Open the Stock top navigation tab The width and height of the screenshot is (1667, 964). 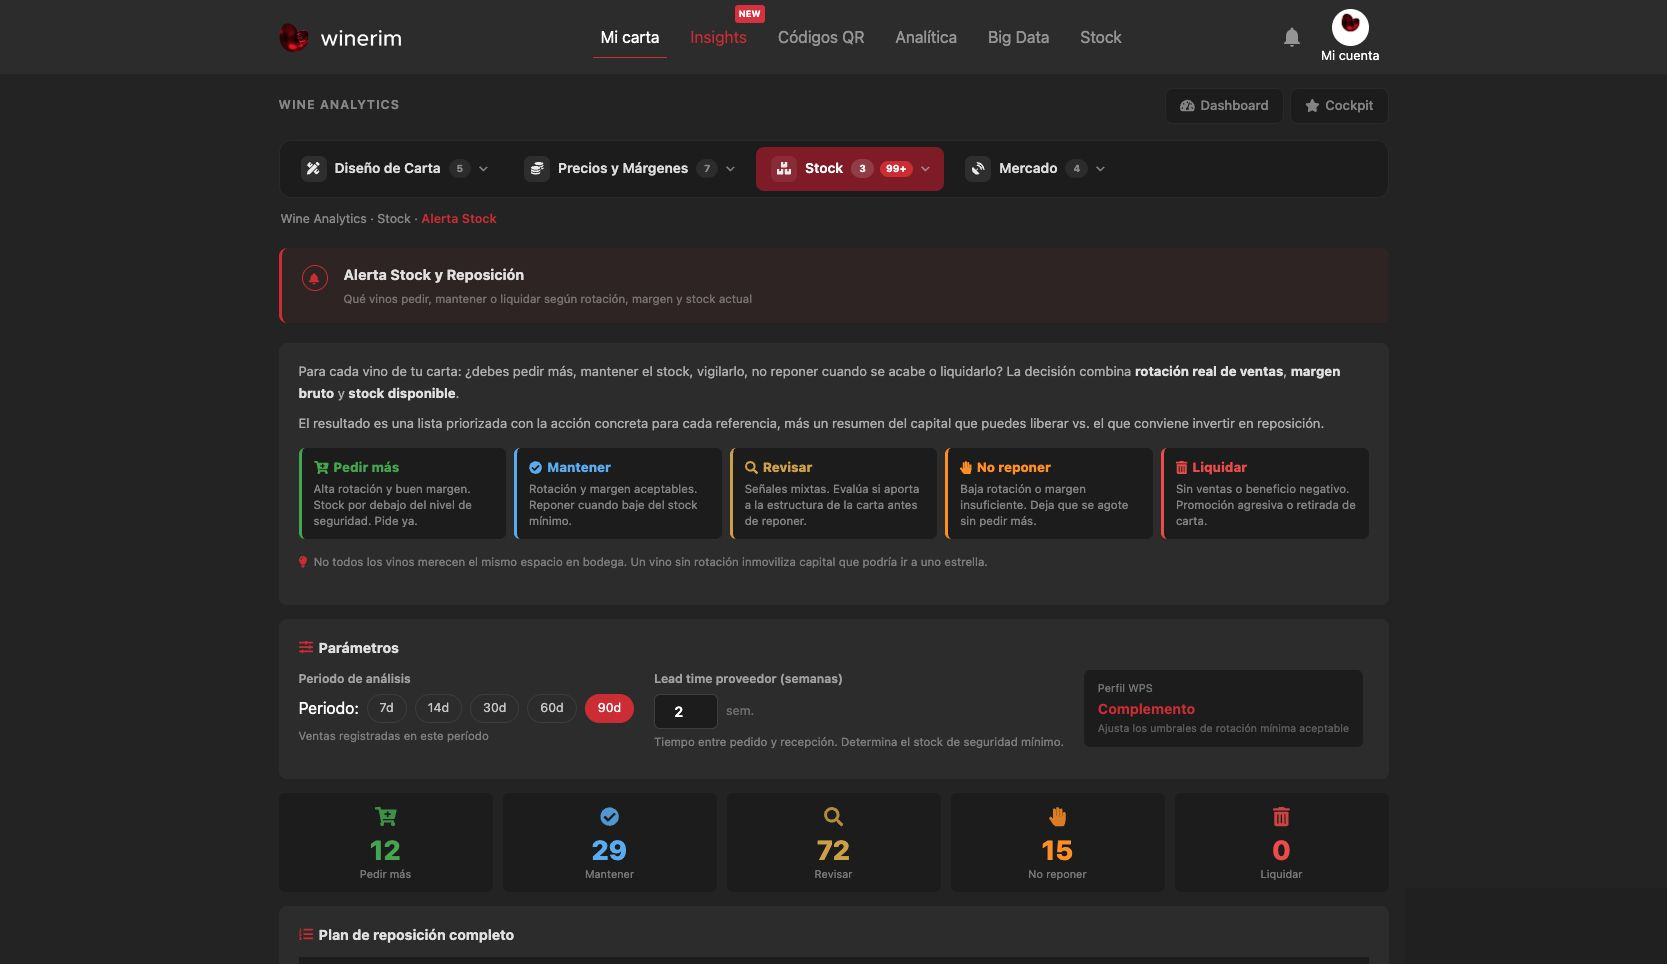click(1100, 37)
